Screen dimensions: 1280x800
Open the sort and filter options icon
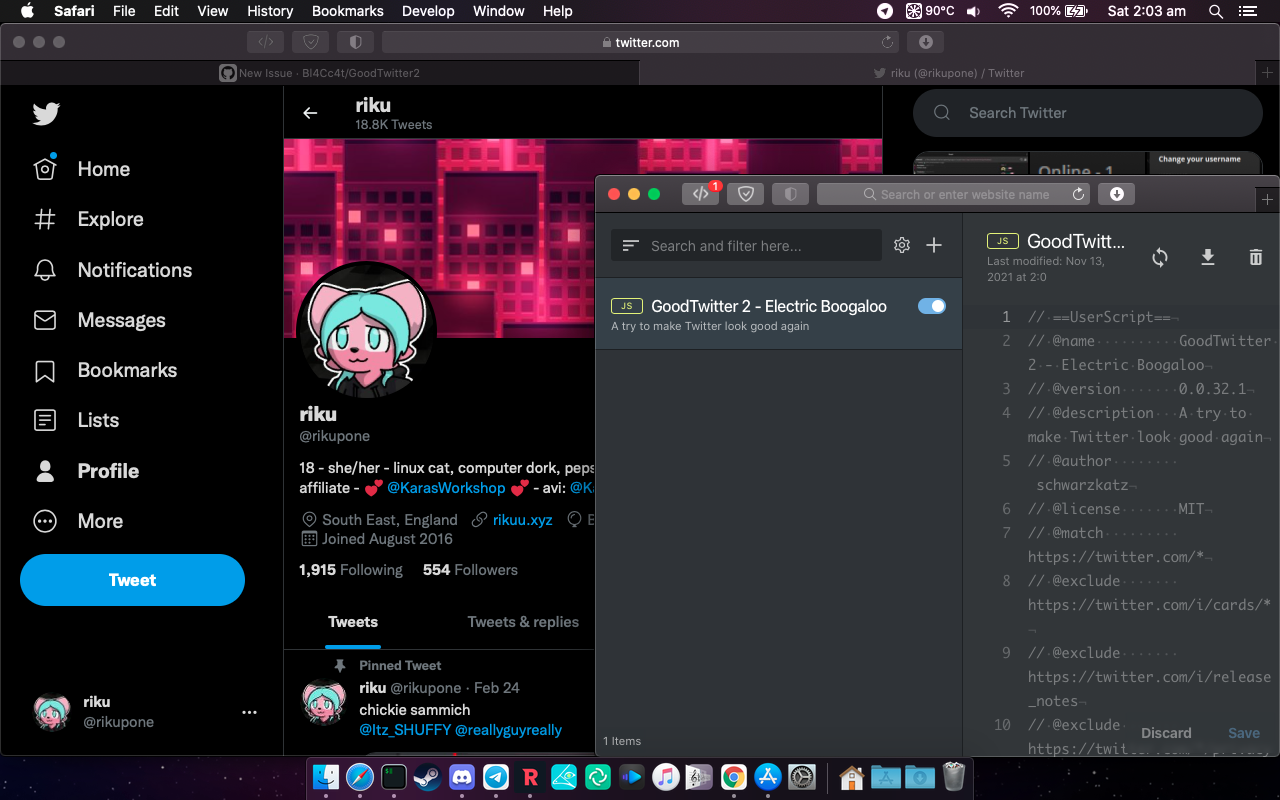[x=630, y=245]
